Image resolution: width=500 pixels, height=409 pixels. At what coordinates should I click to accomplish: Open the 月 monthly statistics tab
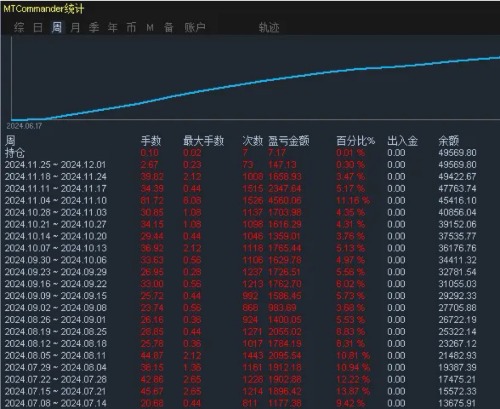[x=75, y=27]
